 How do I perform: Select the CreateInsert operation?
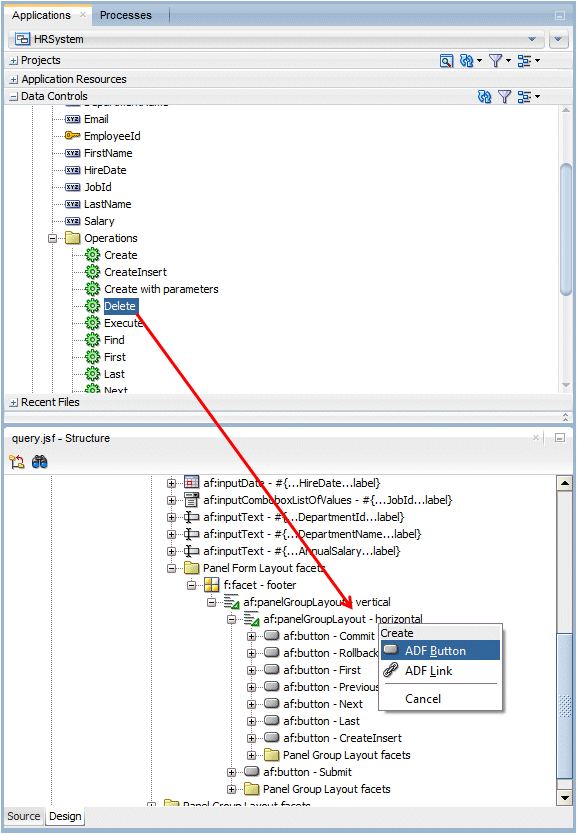(x=135, y=272)
